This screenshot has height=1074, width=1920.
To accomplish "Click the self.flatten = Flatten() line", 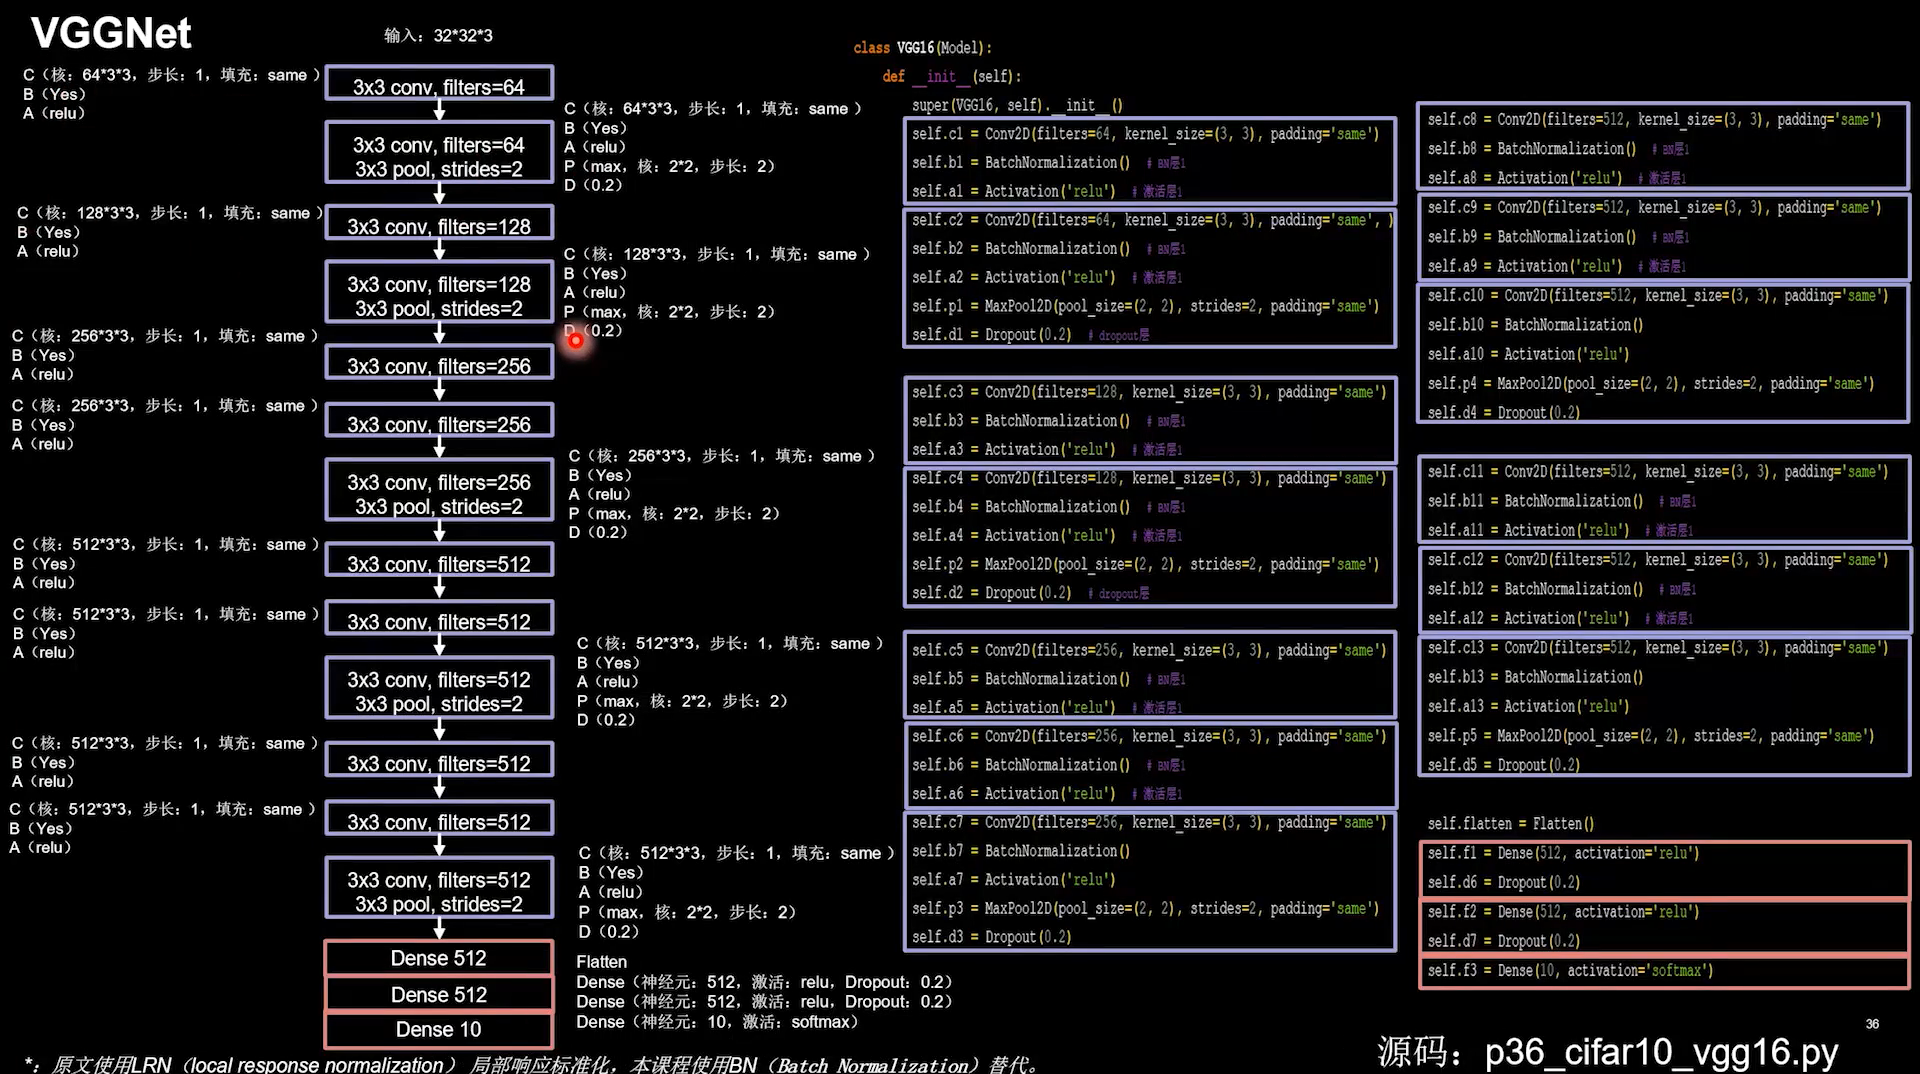I will [x=1510, y=824].
